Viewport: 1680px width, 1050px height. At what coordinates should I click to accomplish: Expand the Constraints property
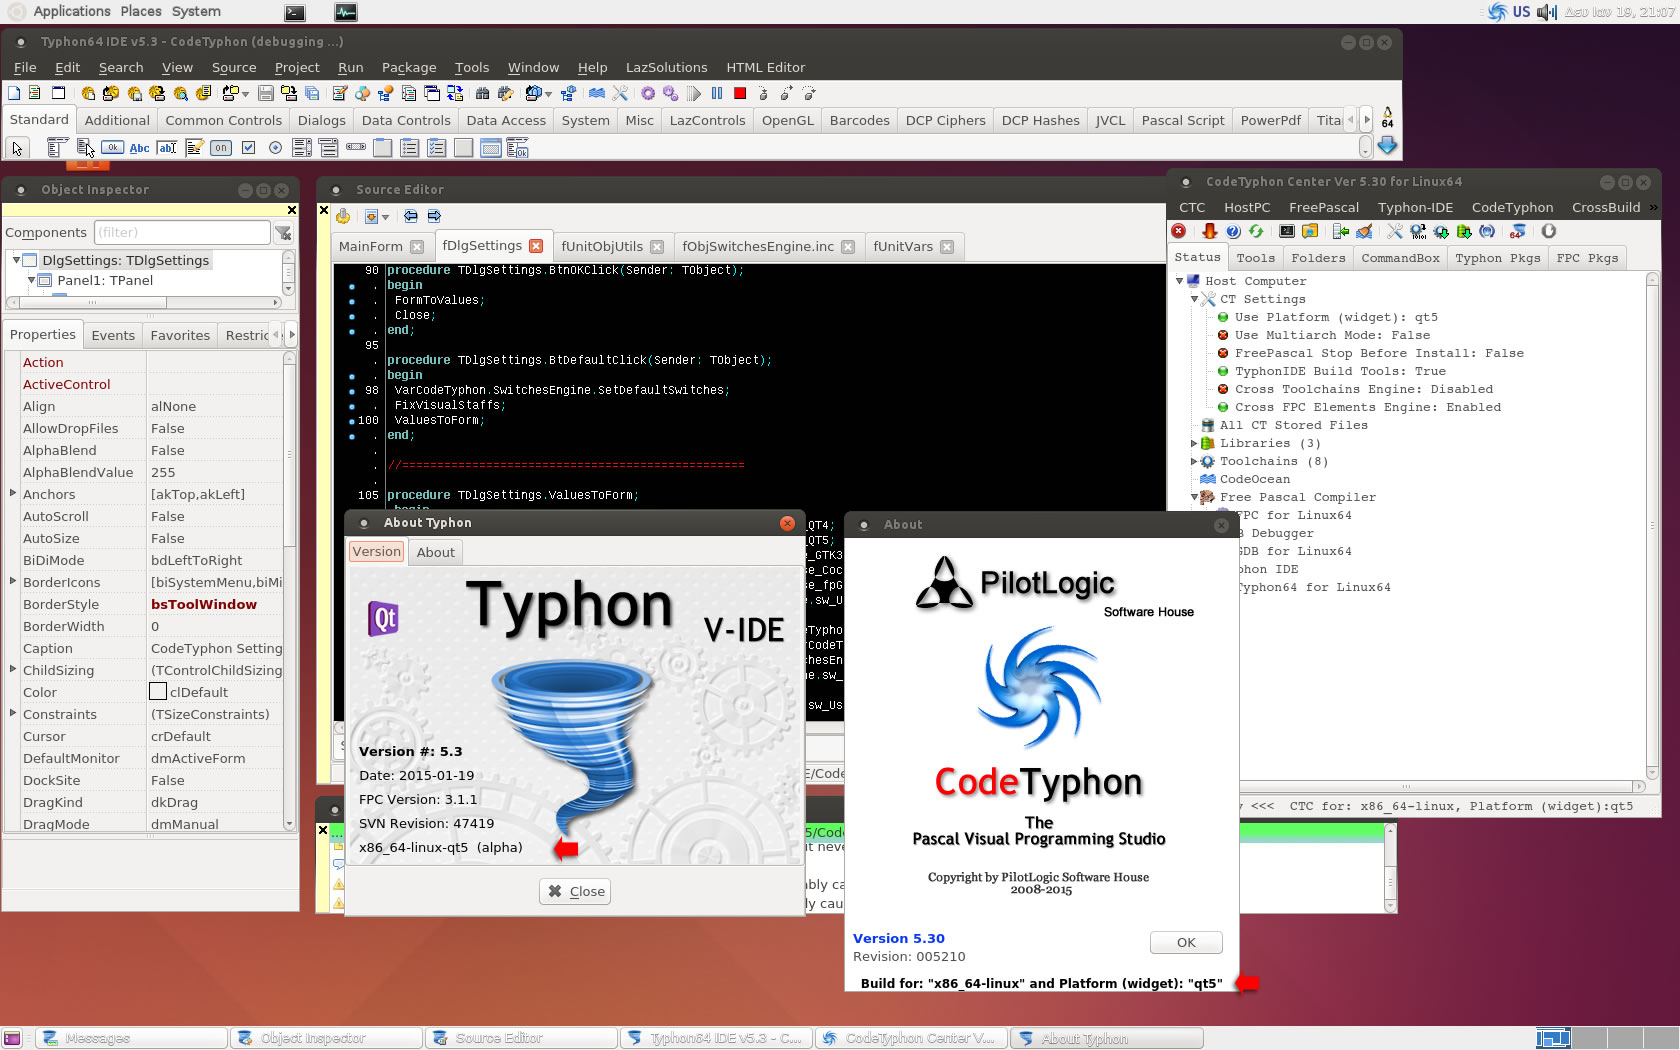13,713
